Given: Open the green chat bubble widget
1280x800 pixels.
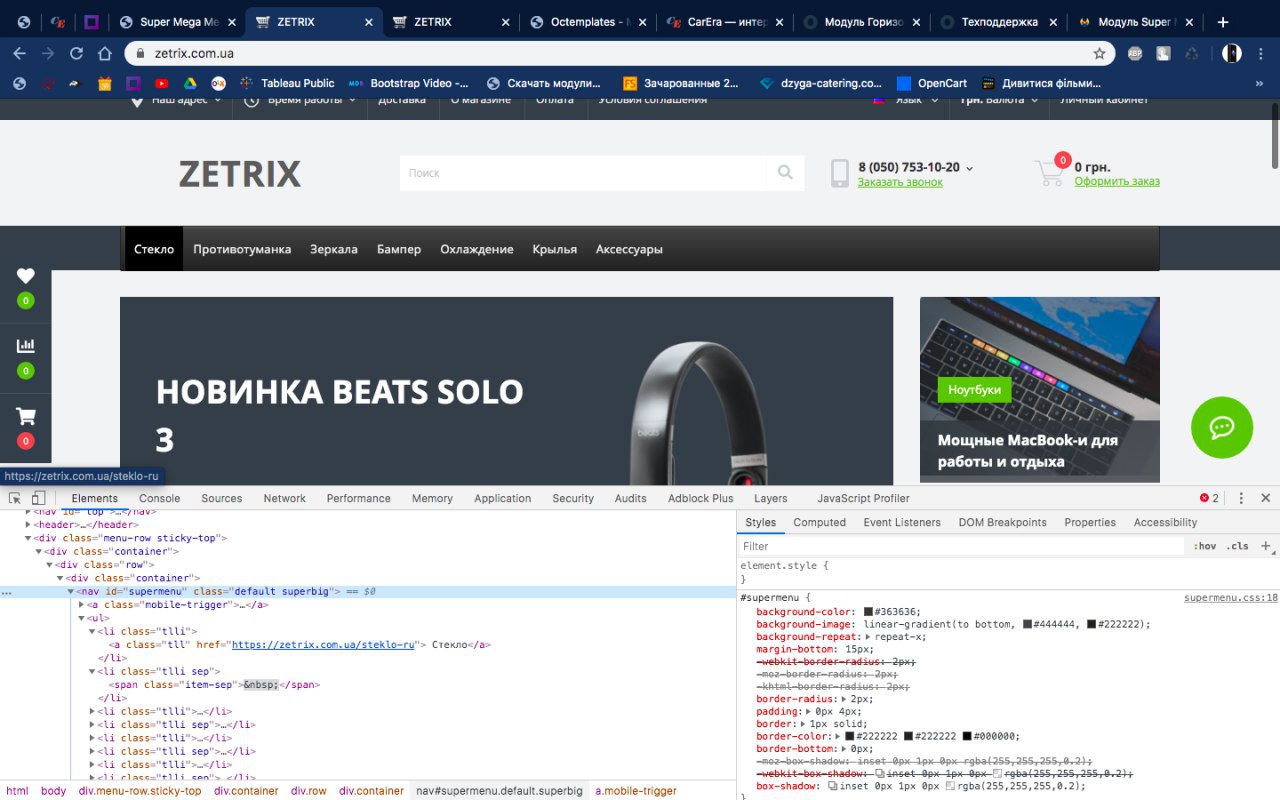Looking at the screenshot, I should point(1222,428).
